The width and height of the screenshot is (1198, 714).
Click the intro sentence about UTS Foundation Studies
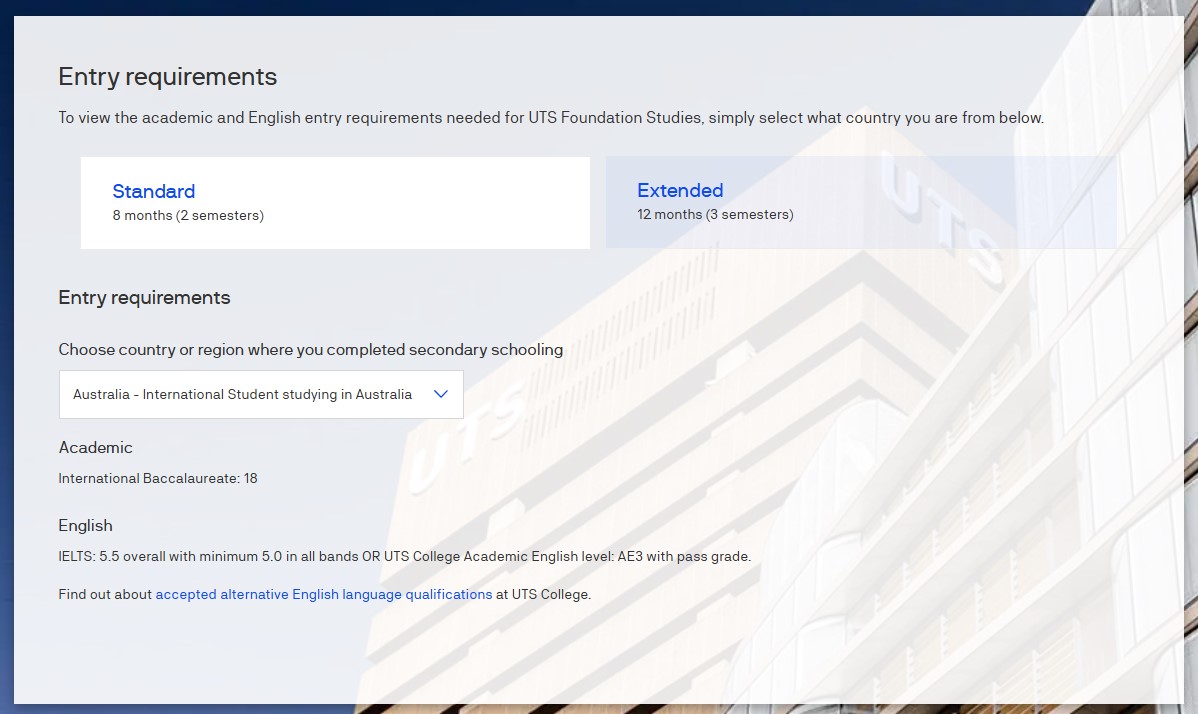pyautogui.click(x=551, y=118)
